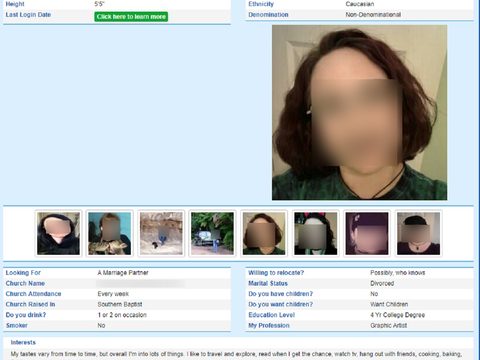The image size is (480, 360).
Task: Select the seventh thumbnail with the purple tint
Action: (x=367, y=233)
